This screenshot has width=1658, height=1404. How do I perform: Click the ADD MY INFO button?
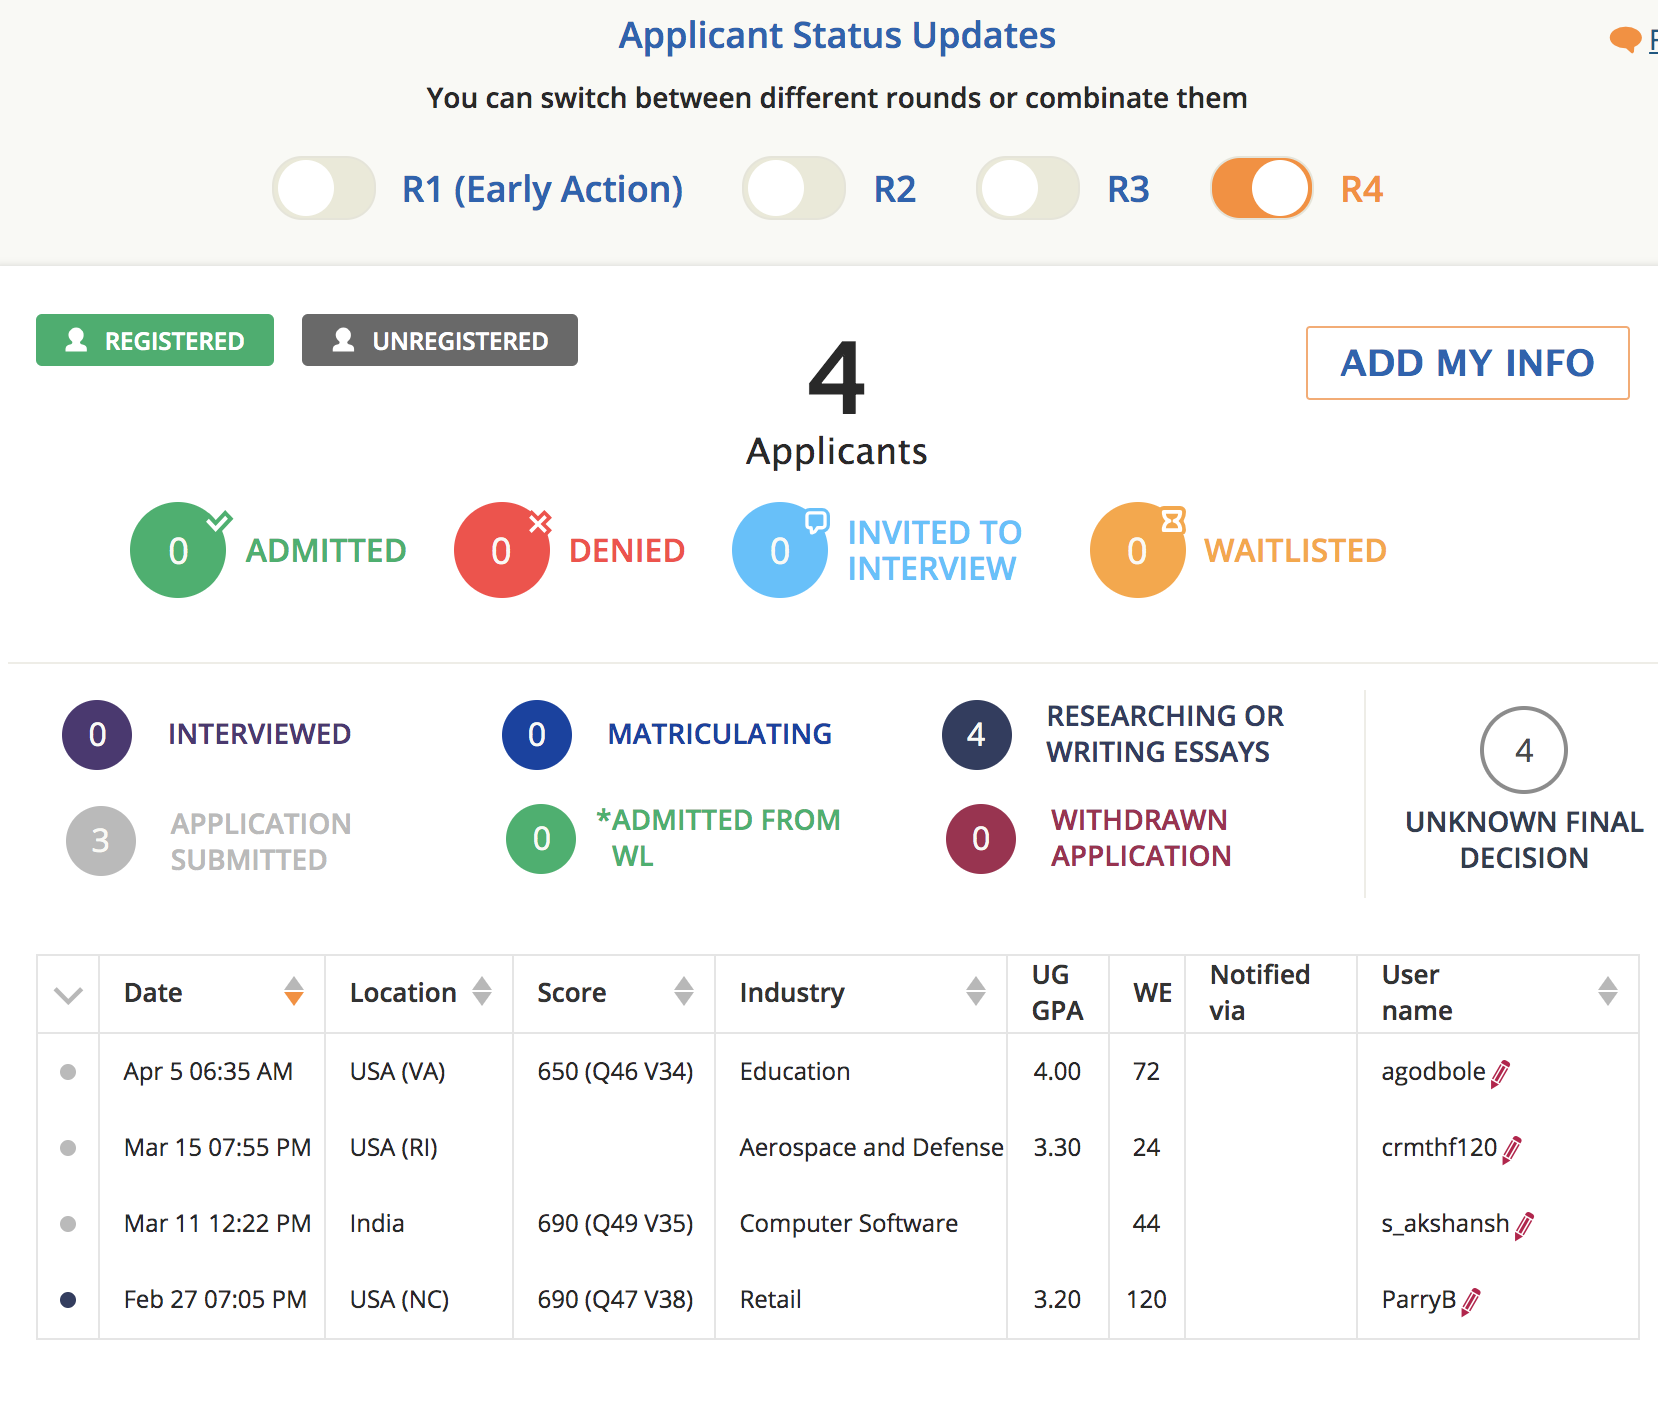[1466, 363]
